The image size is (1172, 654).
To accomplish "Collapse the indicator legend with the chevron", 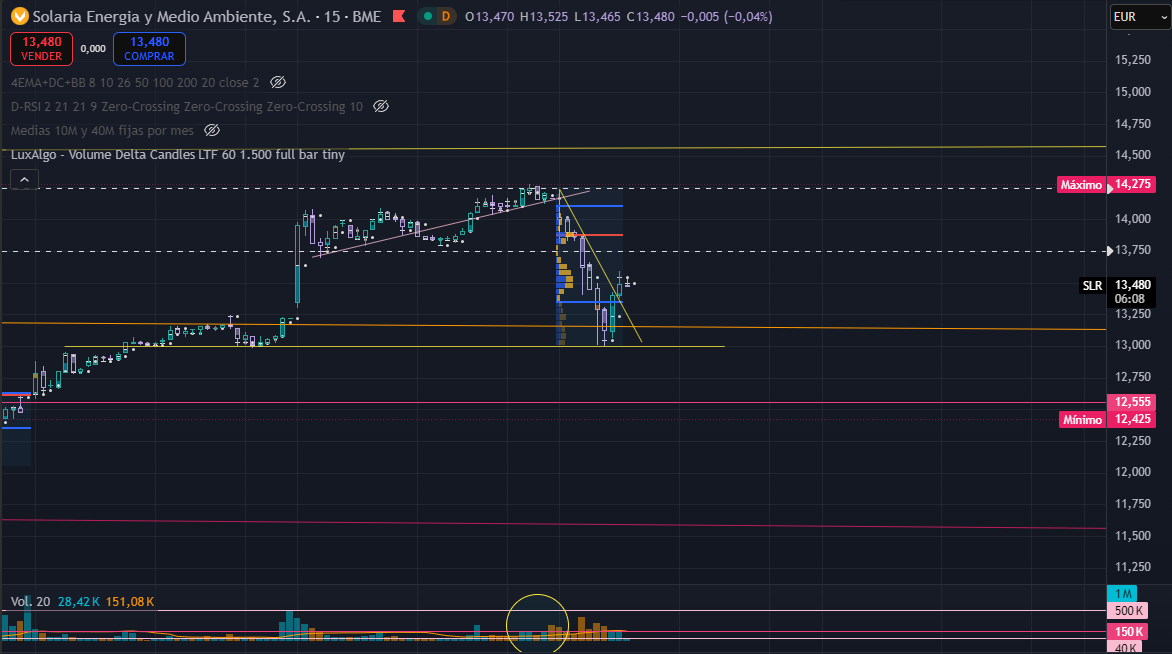I will [24, 179].
